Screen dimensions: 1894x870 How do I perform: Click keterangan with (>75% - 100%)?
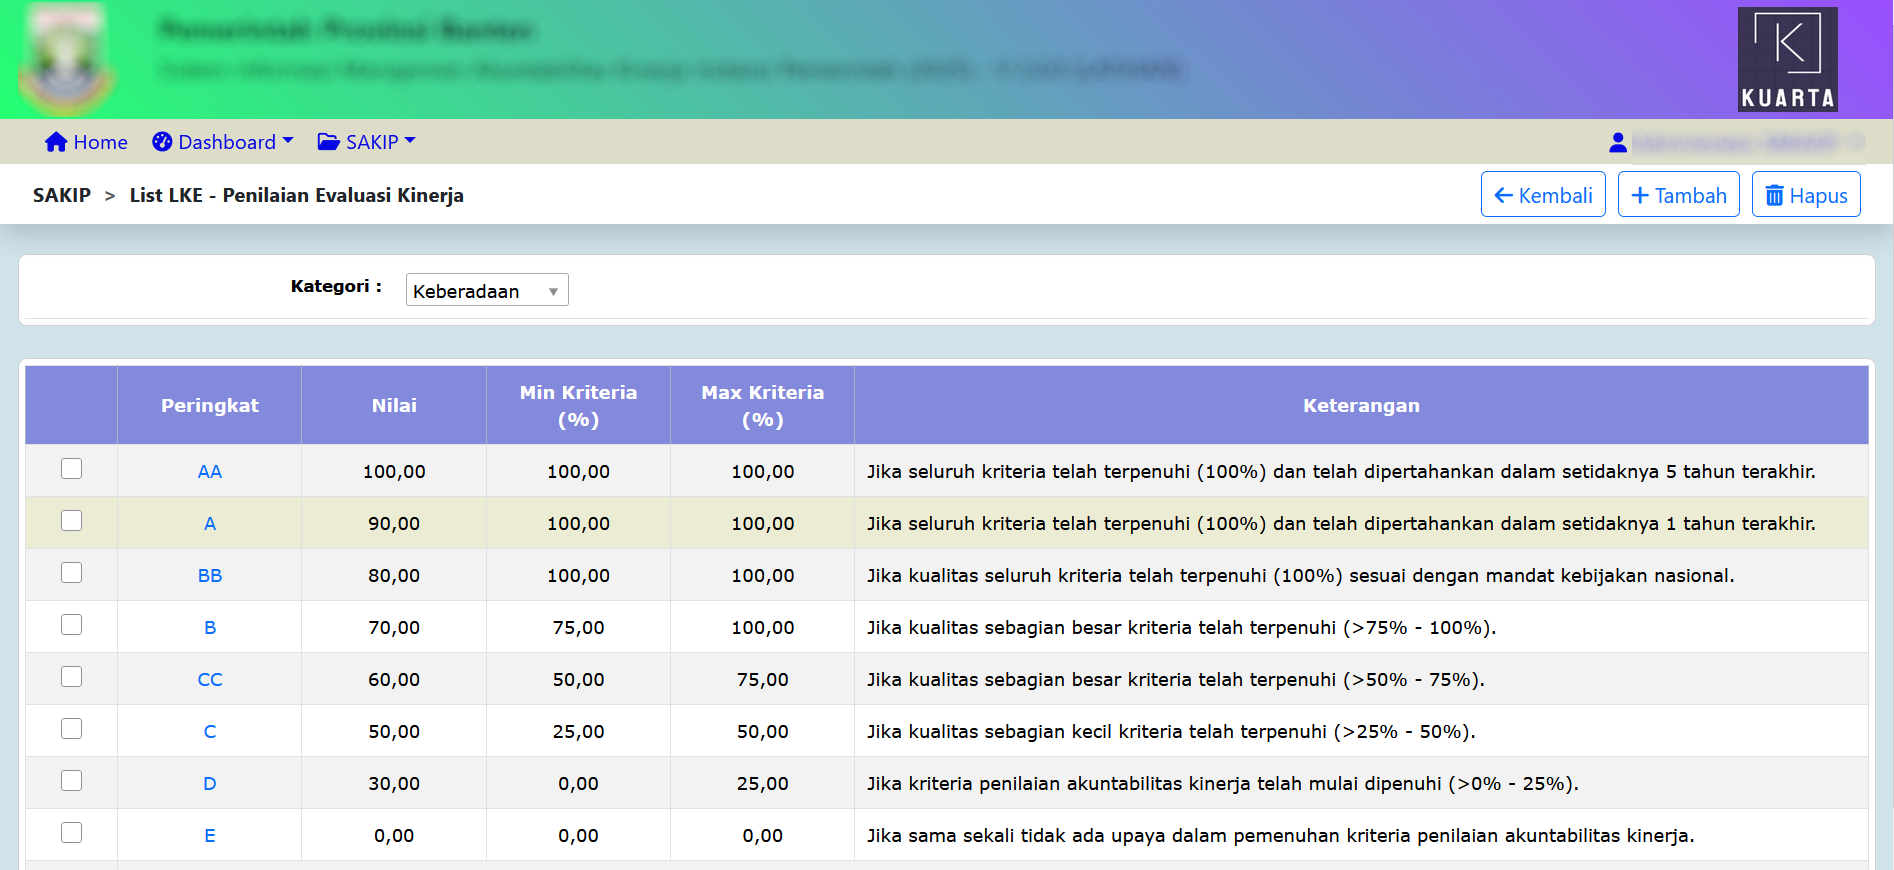[1181, 628]
